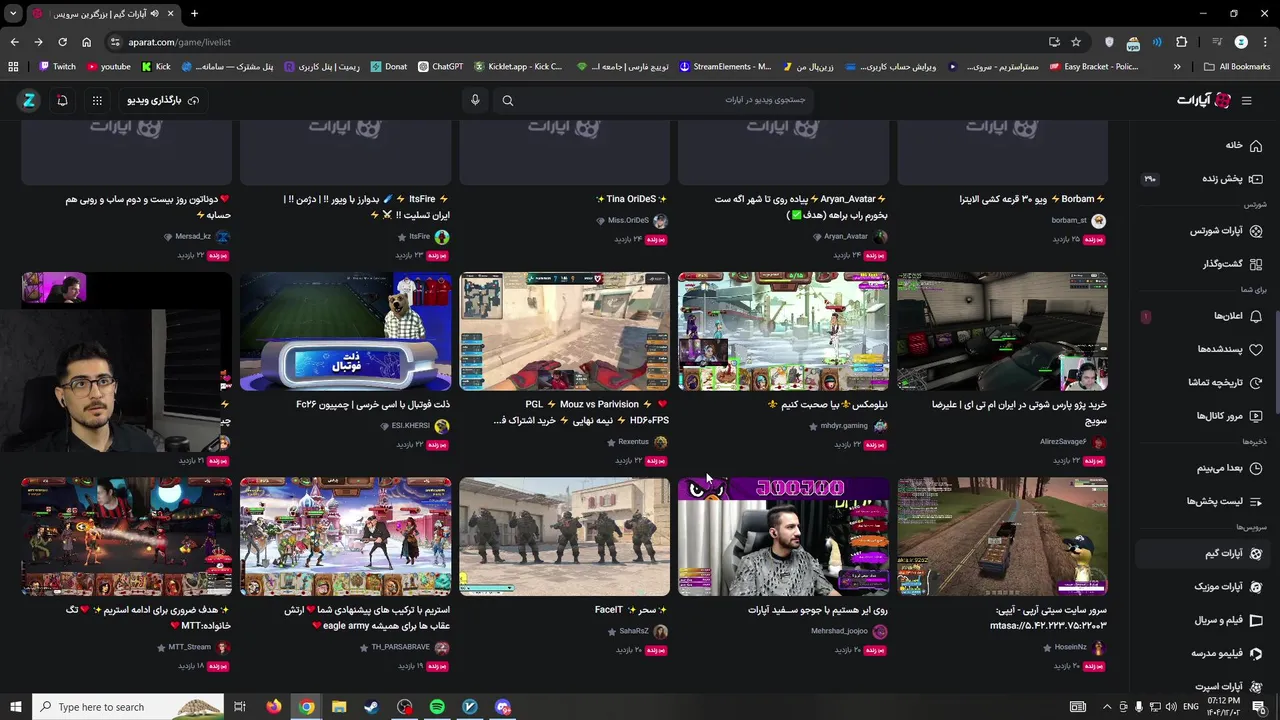Open Filimo School in the sidebar
The height and width of the screenshot is (720, 1280).
[x=1226, y=653]
